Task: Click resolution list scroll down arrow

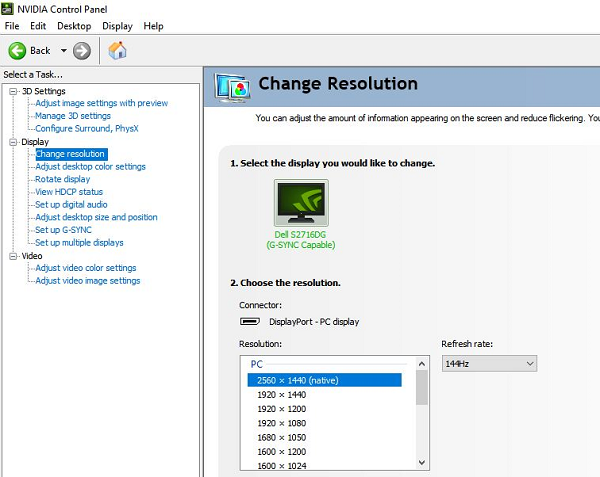Action: click(x=422, y=462)
